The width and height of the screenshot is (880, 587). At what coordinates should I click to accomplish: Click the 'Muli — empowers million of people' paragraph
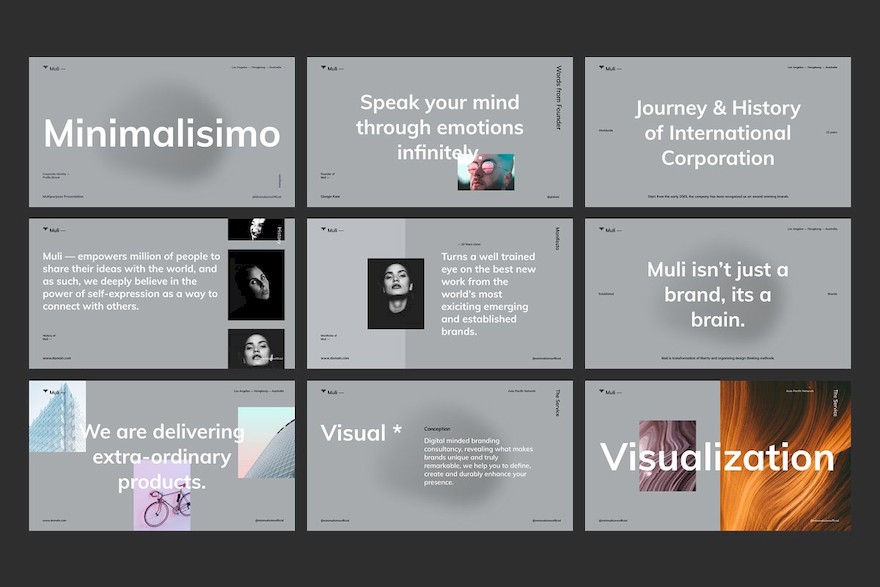[130, 281]
